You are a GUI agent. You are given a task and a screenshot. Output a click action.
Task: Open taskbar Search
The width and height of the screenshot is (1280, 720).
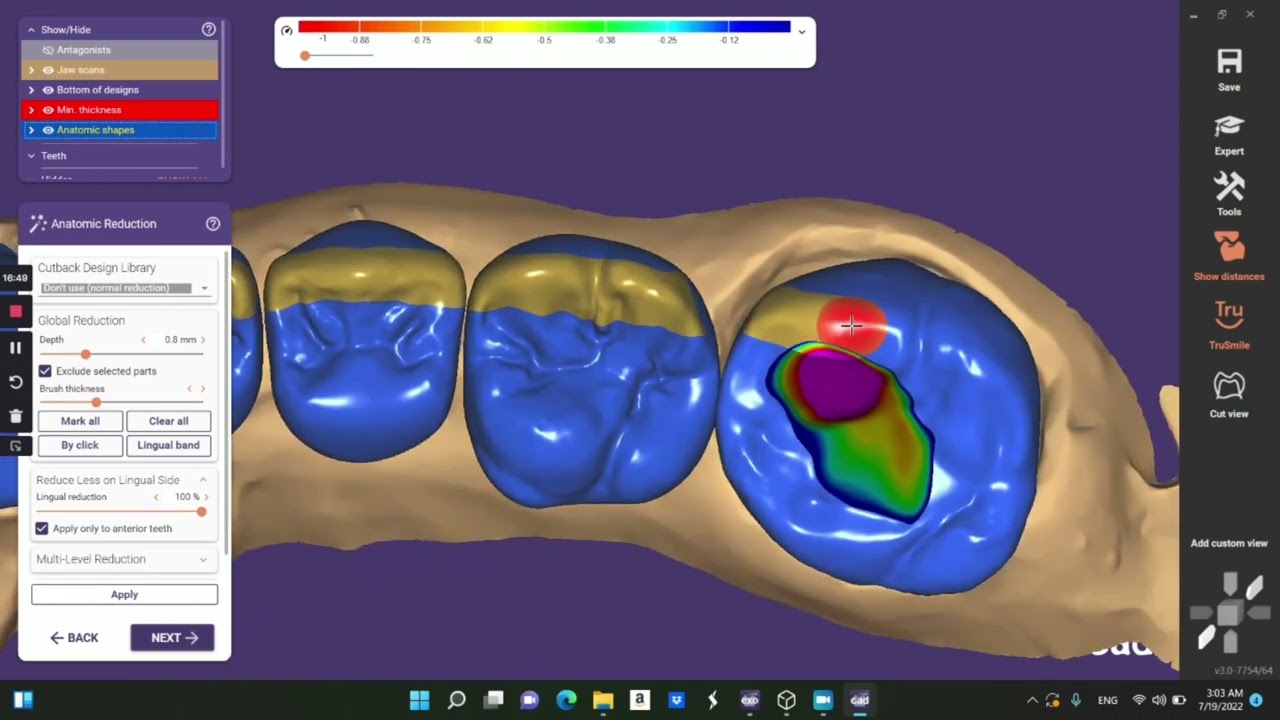click(456, 700)
